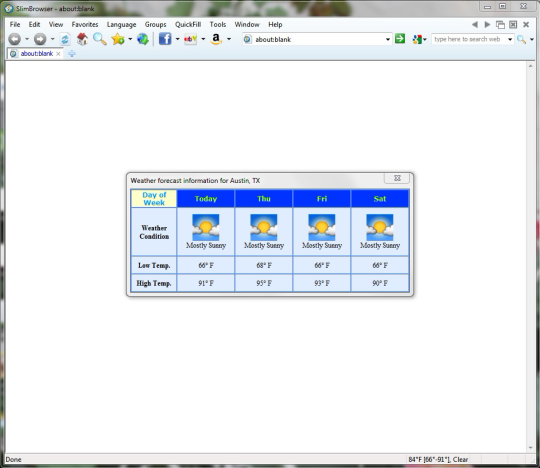Click the green Go arrow button
The image size is (540, 468).
tap(400, 39)
